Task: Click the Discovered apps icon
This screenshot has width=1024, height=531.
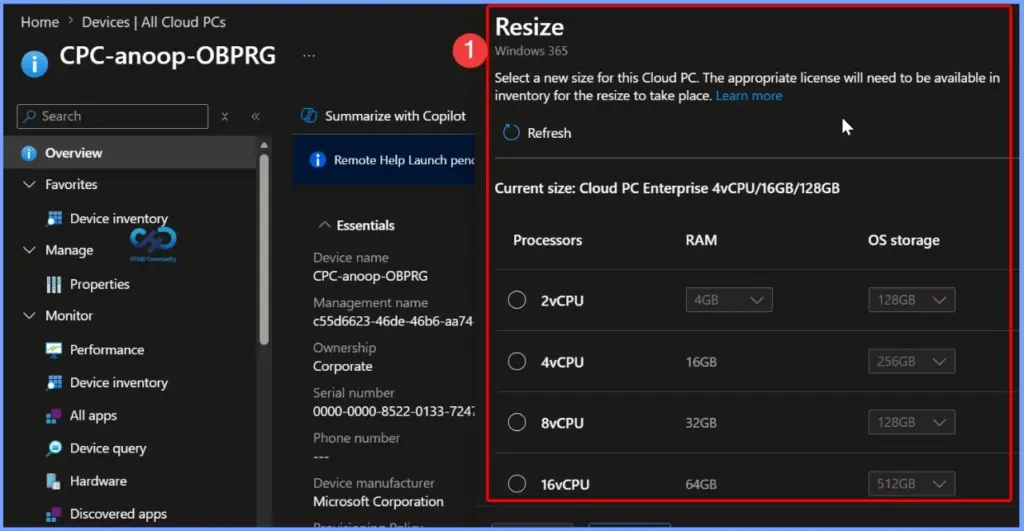Action: point(54,515)
